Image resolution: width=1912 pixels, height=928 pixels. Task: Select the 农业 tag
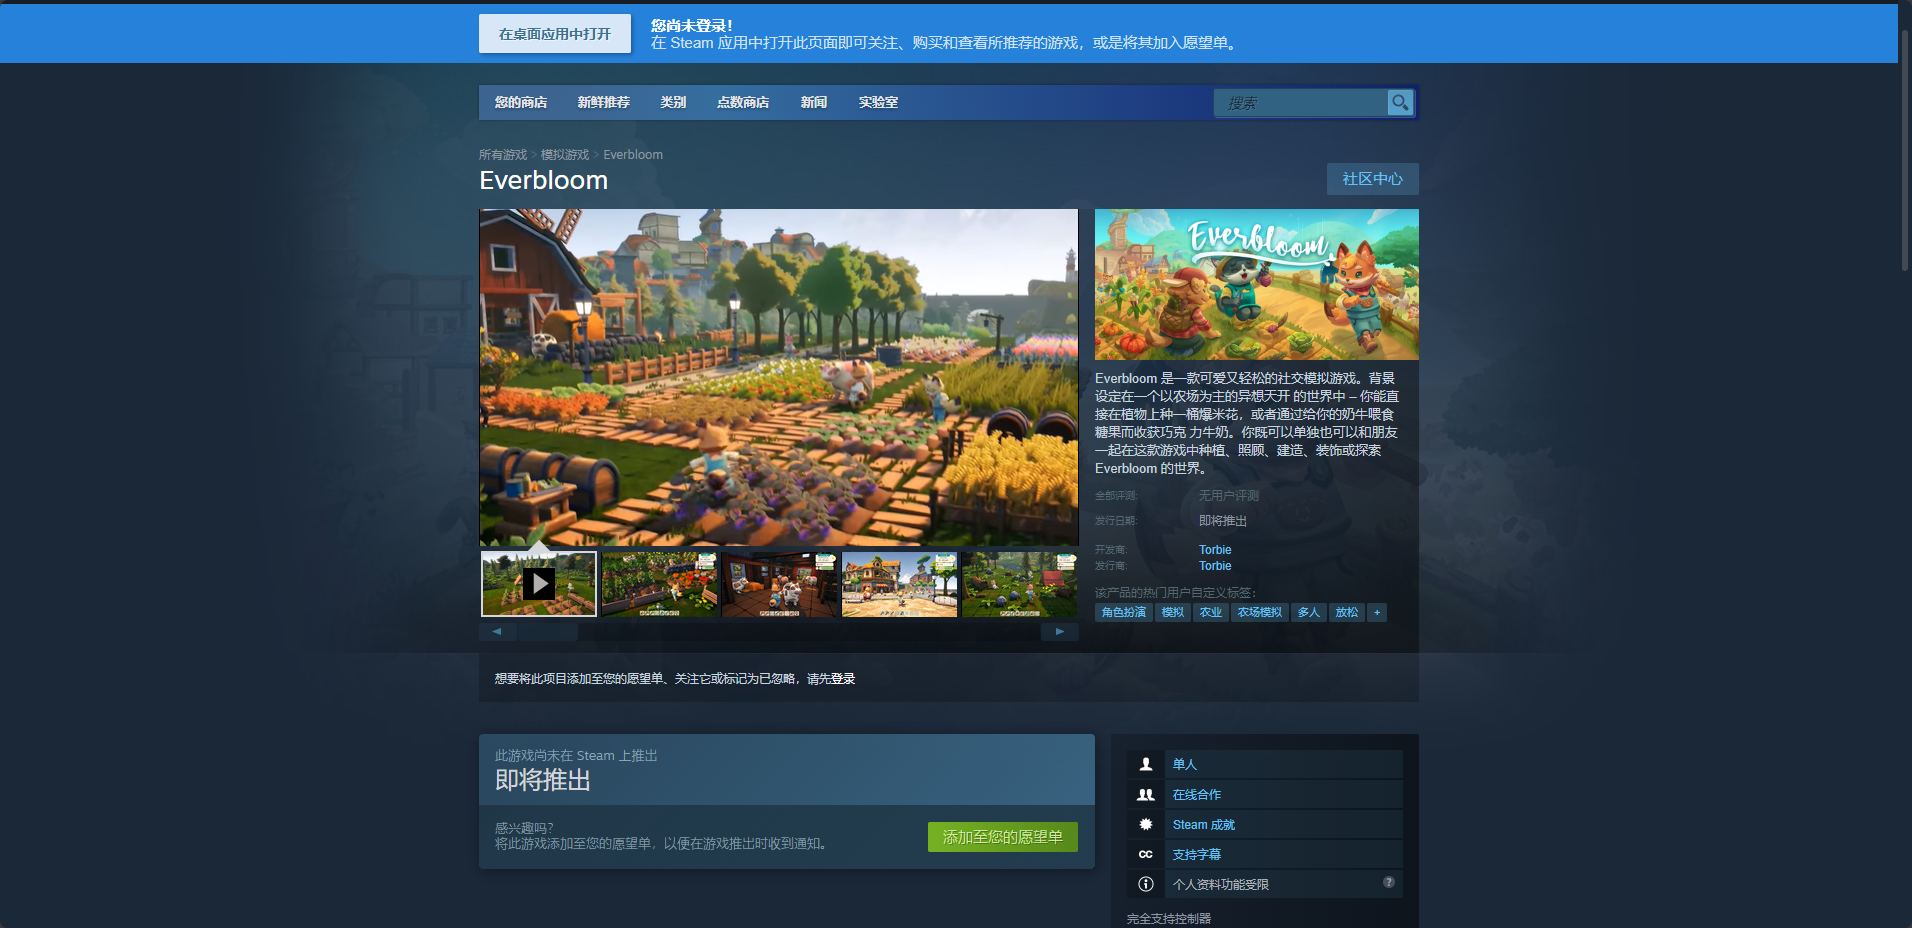[x=1211, y=612]
